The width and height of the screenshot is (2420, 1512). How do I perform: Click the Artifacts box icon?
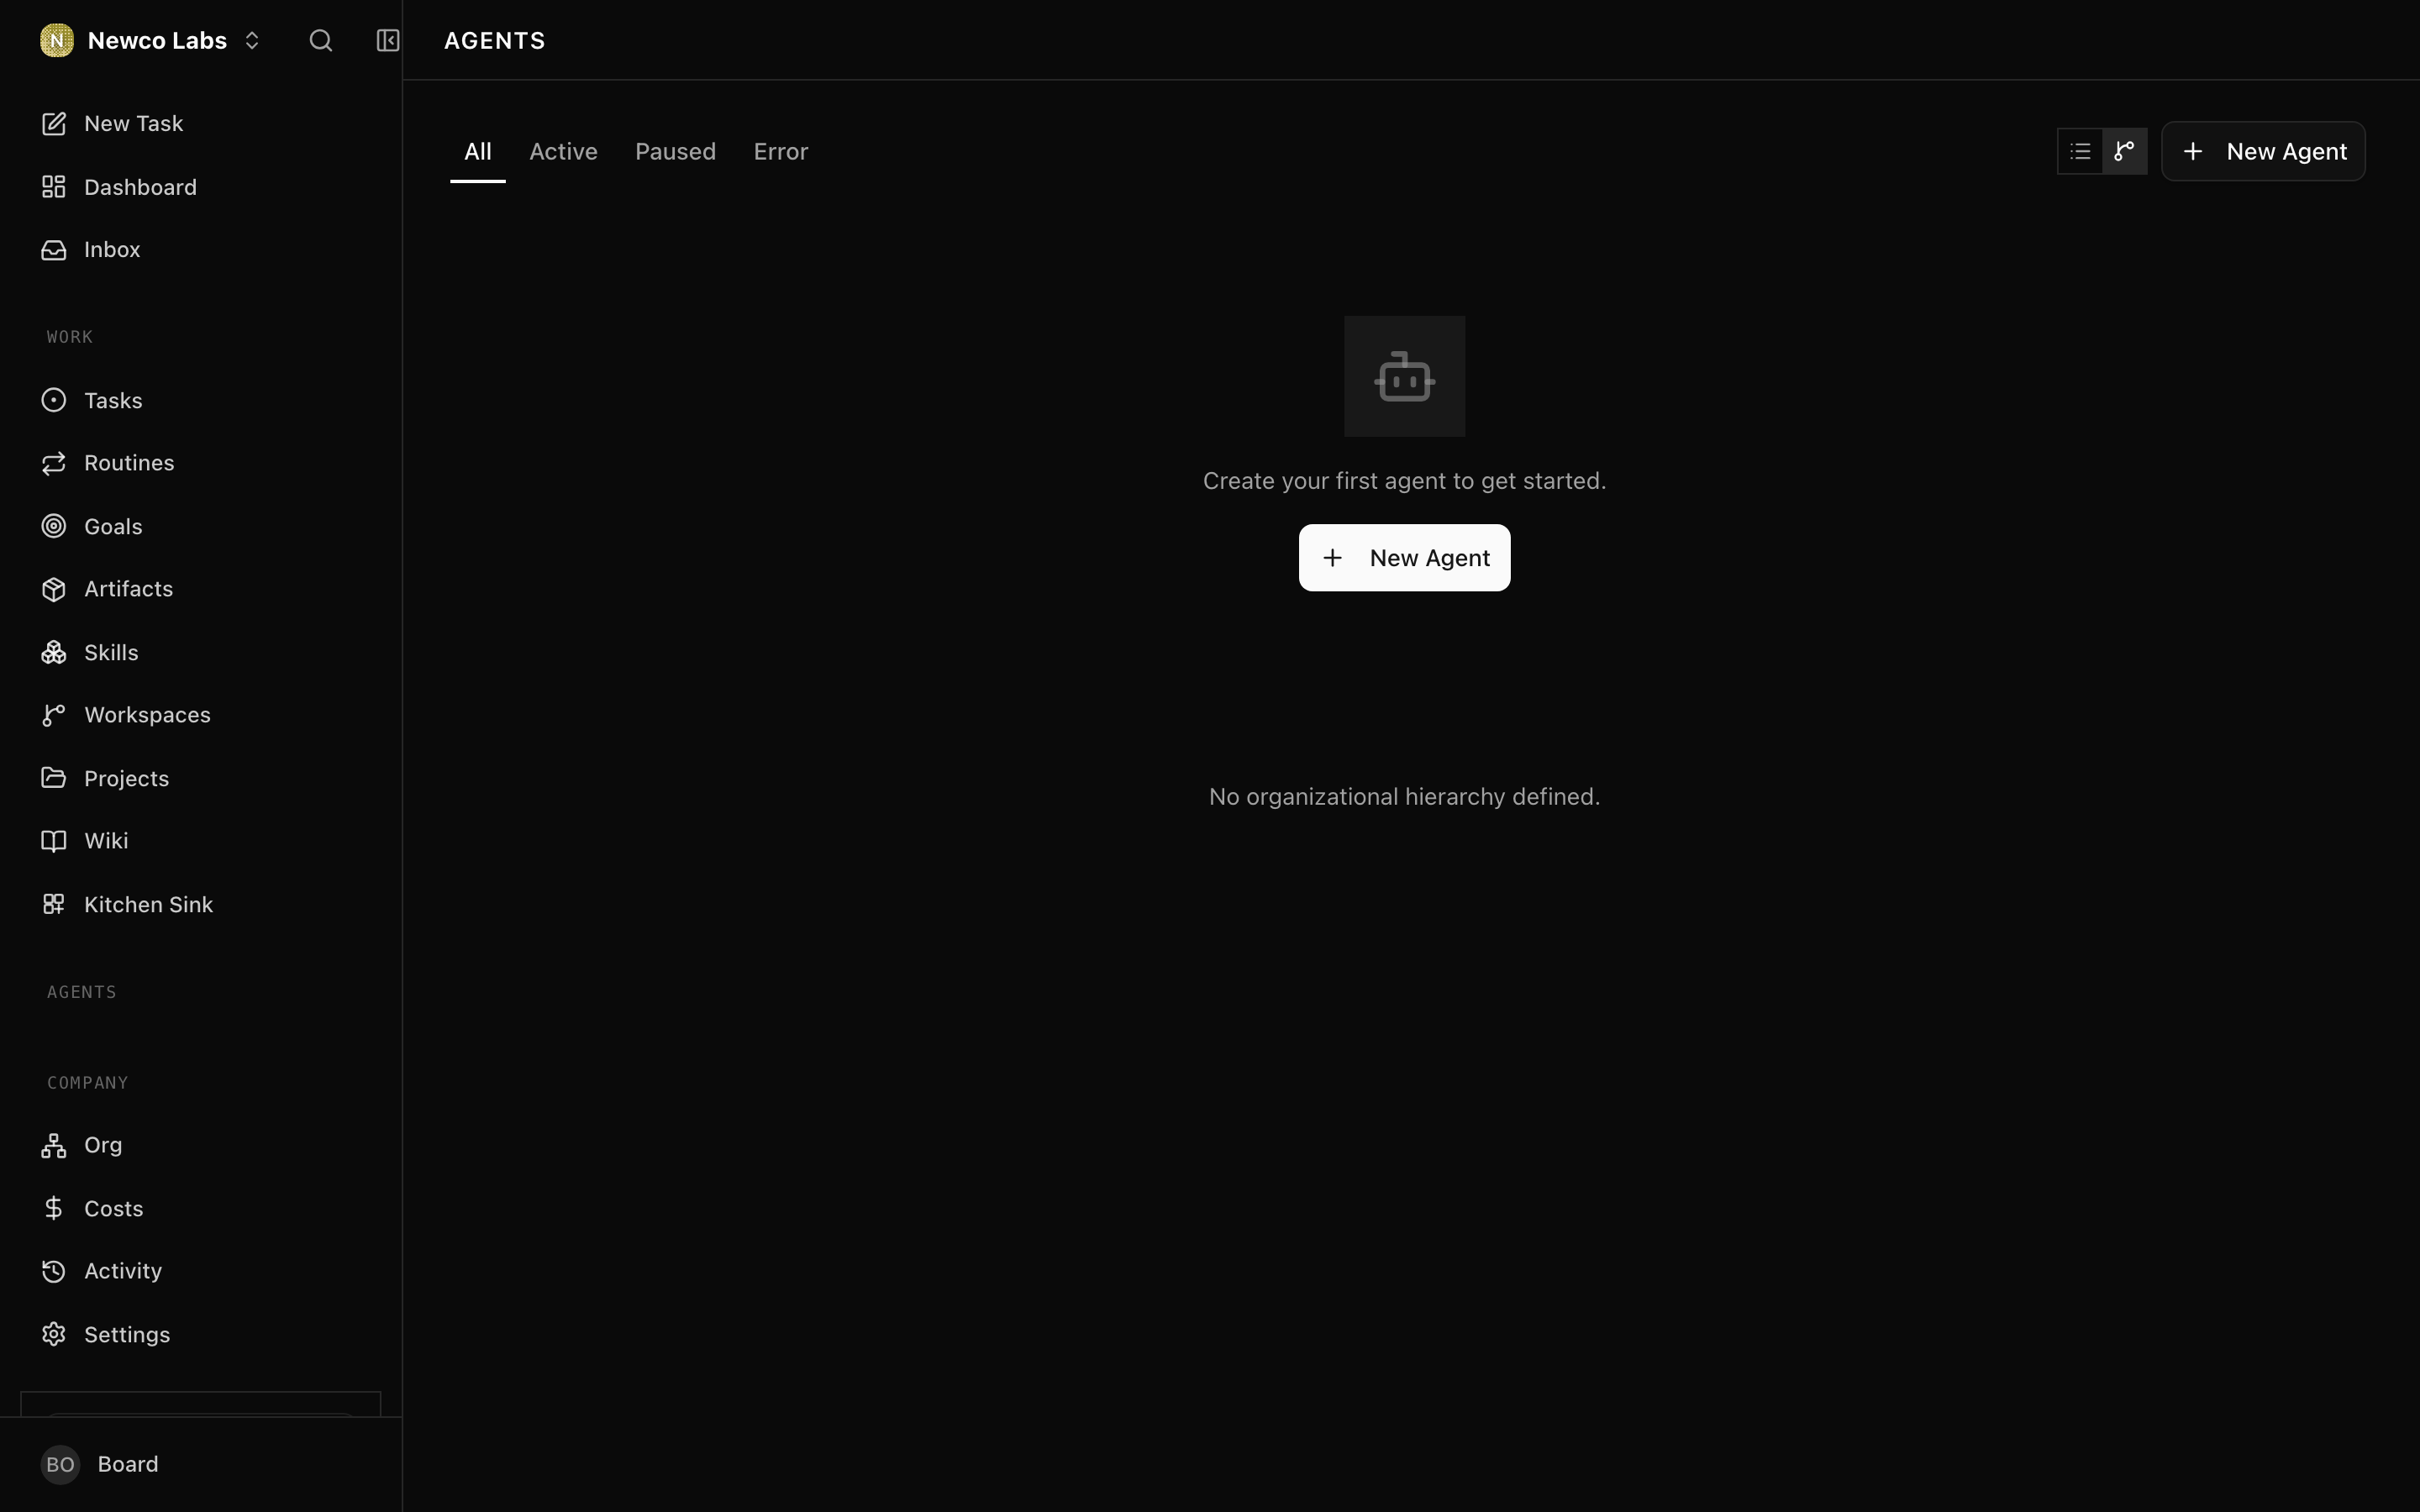pos(54,589)
